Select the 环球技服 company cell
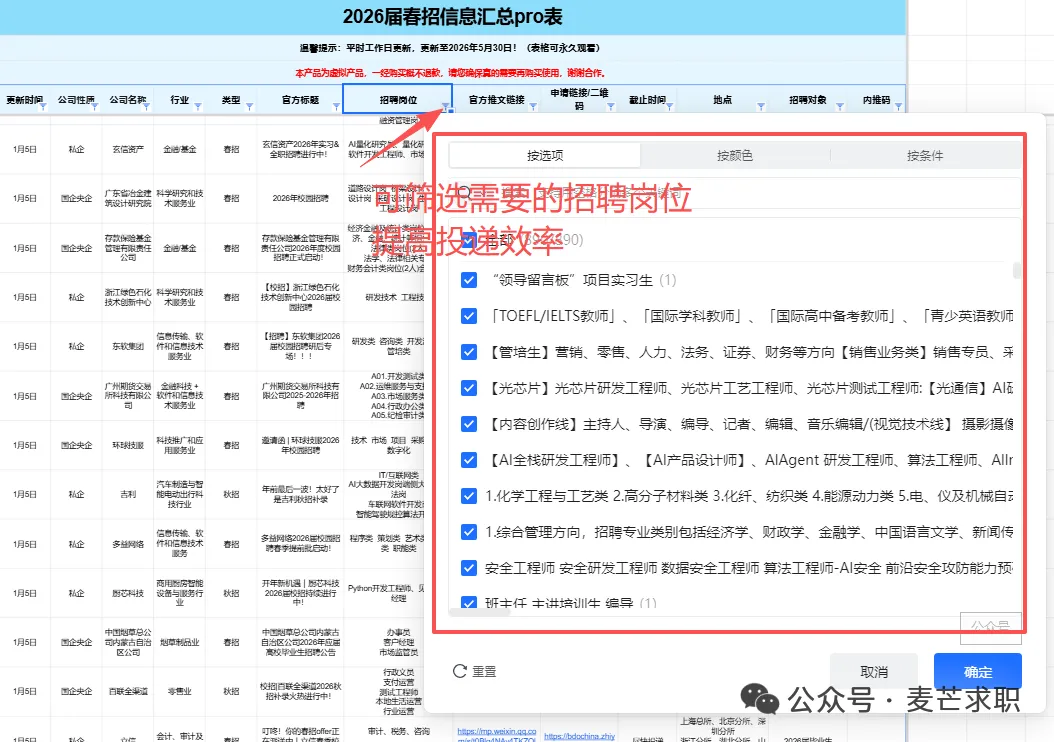The image size is (1054, 742). pyautogui.click(x=128, y=446)
